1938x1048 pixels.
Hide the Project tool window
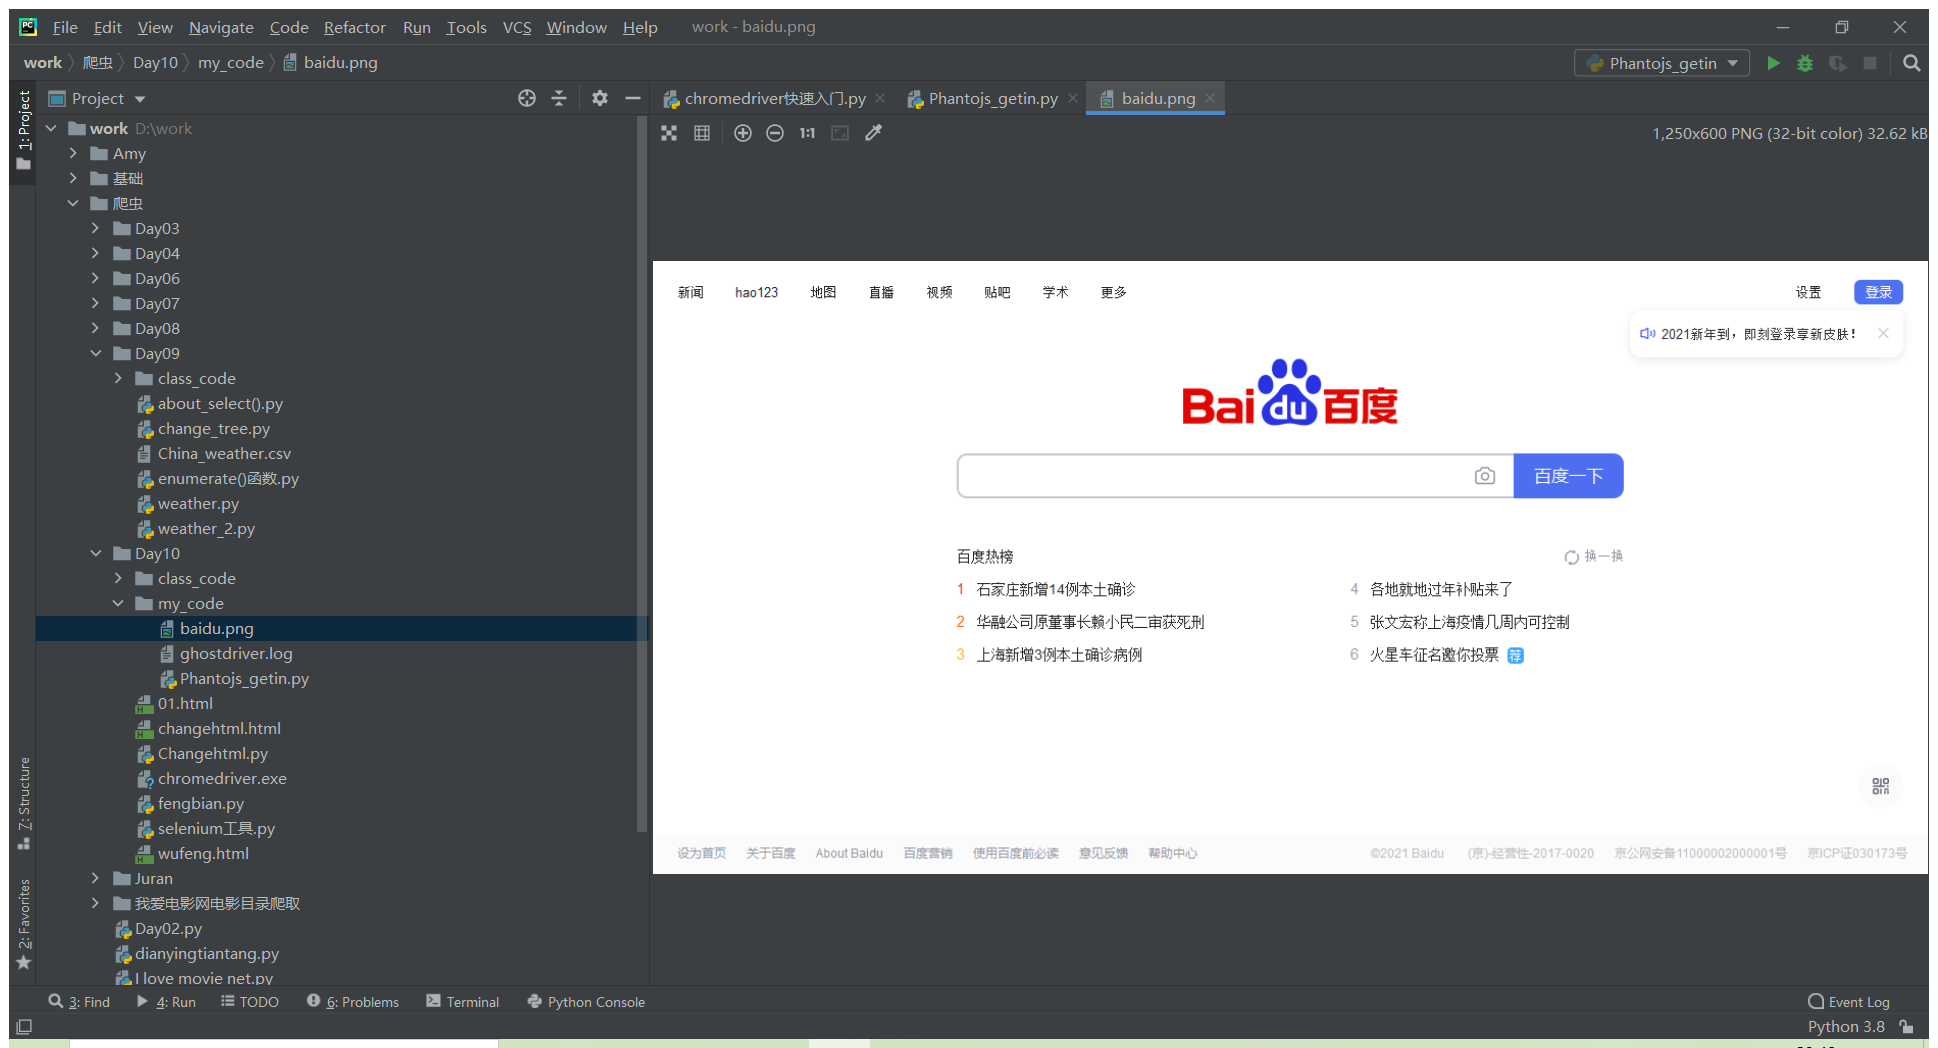point(632,98)
